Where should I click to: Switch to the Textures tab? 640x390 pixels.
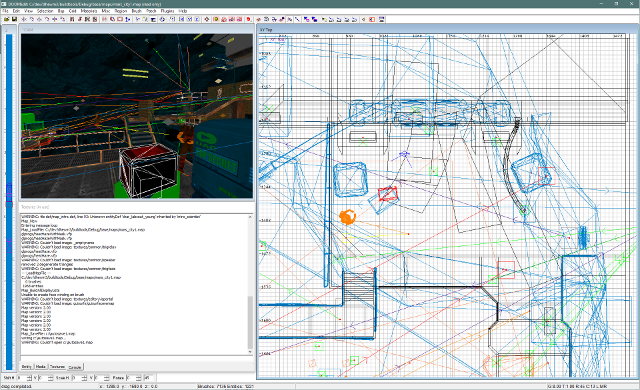(x=57, y=367)
